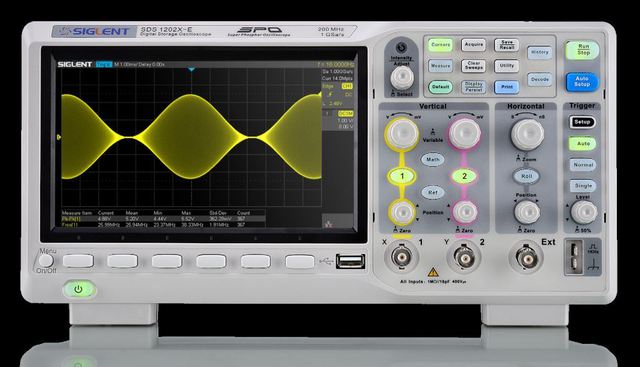Open the Cursors menu button

click(441, 44)
